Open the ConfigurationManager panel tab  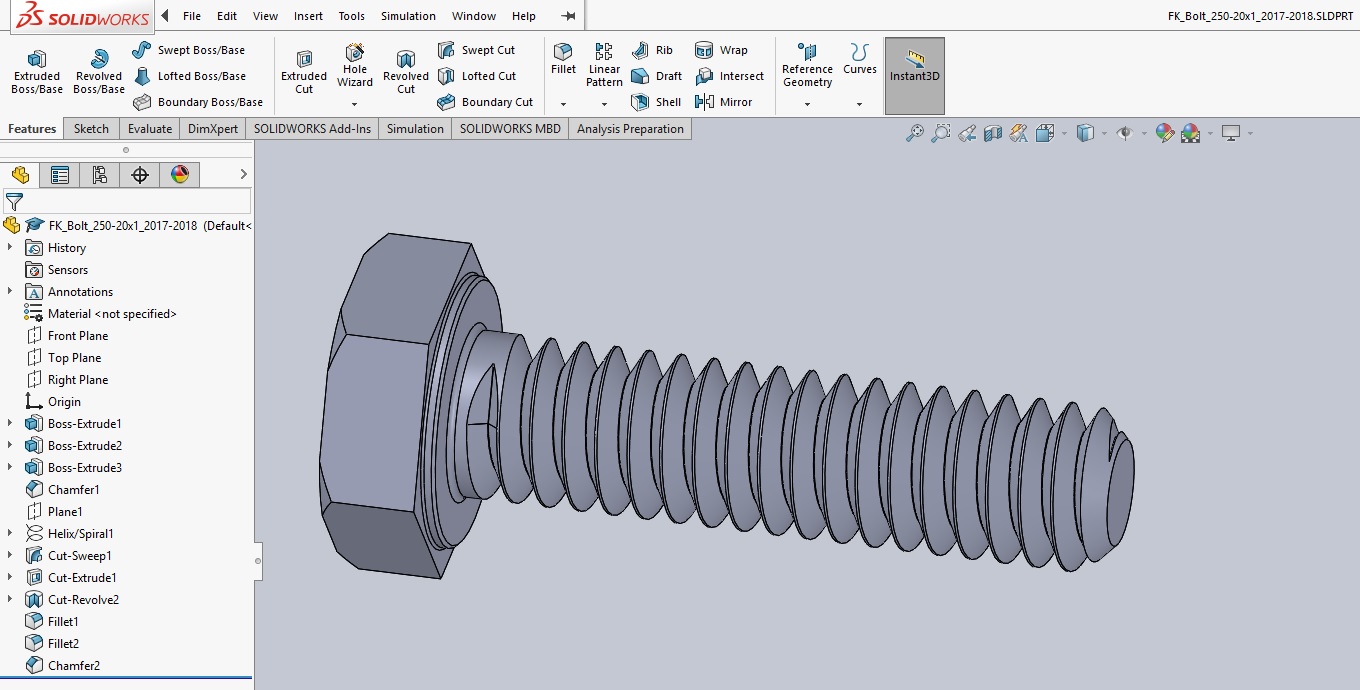pos(100,175)
